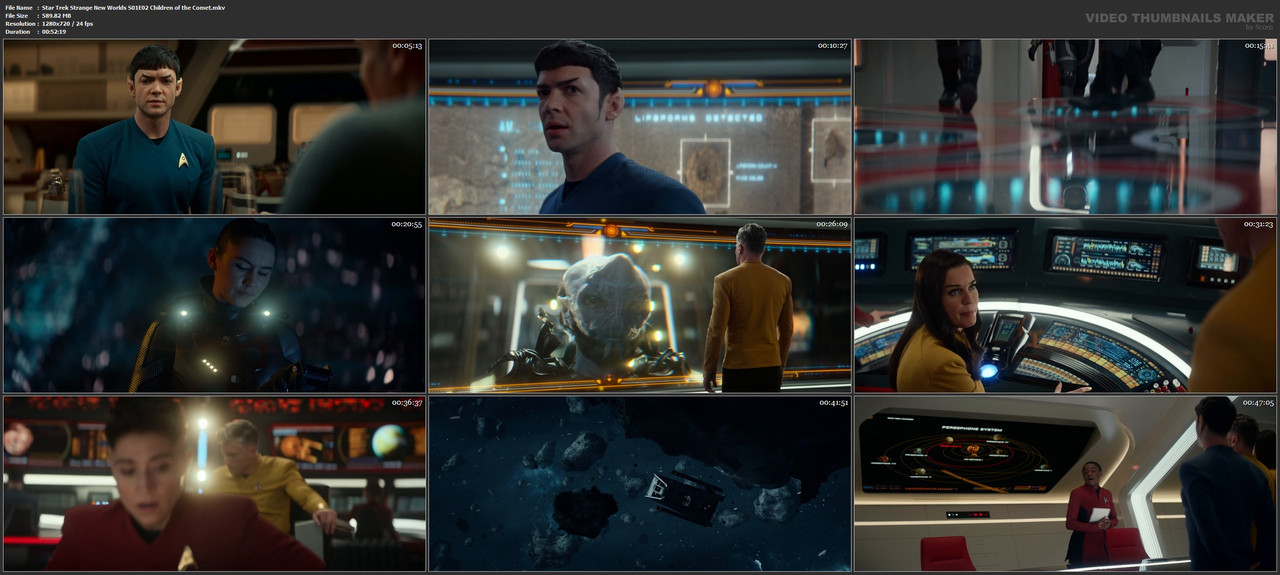The width and height of the screenshot is (1280, 575).
Task: Open the transporter pad thumbnail in the top row
Action: click(x=1065, y=127)
